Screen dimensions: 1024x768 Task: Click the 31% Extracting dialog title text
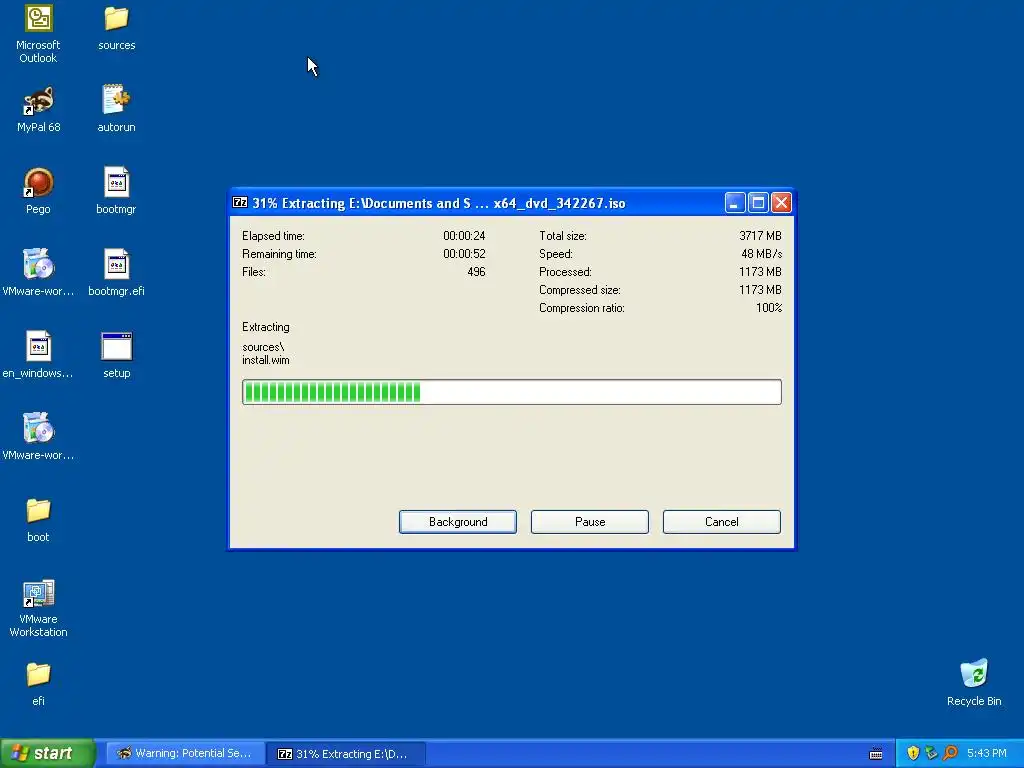pos(439,203)
